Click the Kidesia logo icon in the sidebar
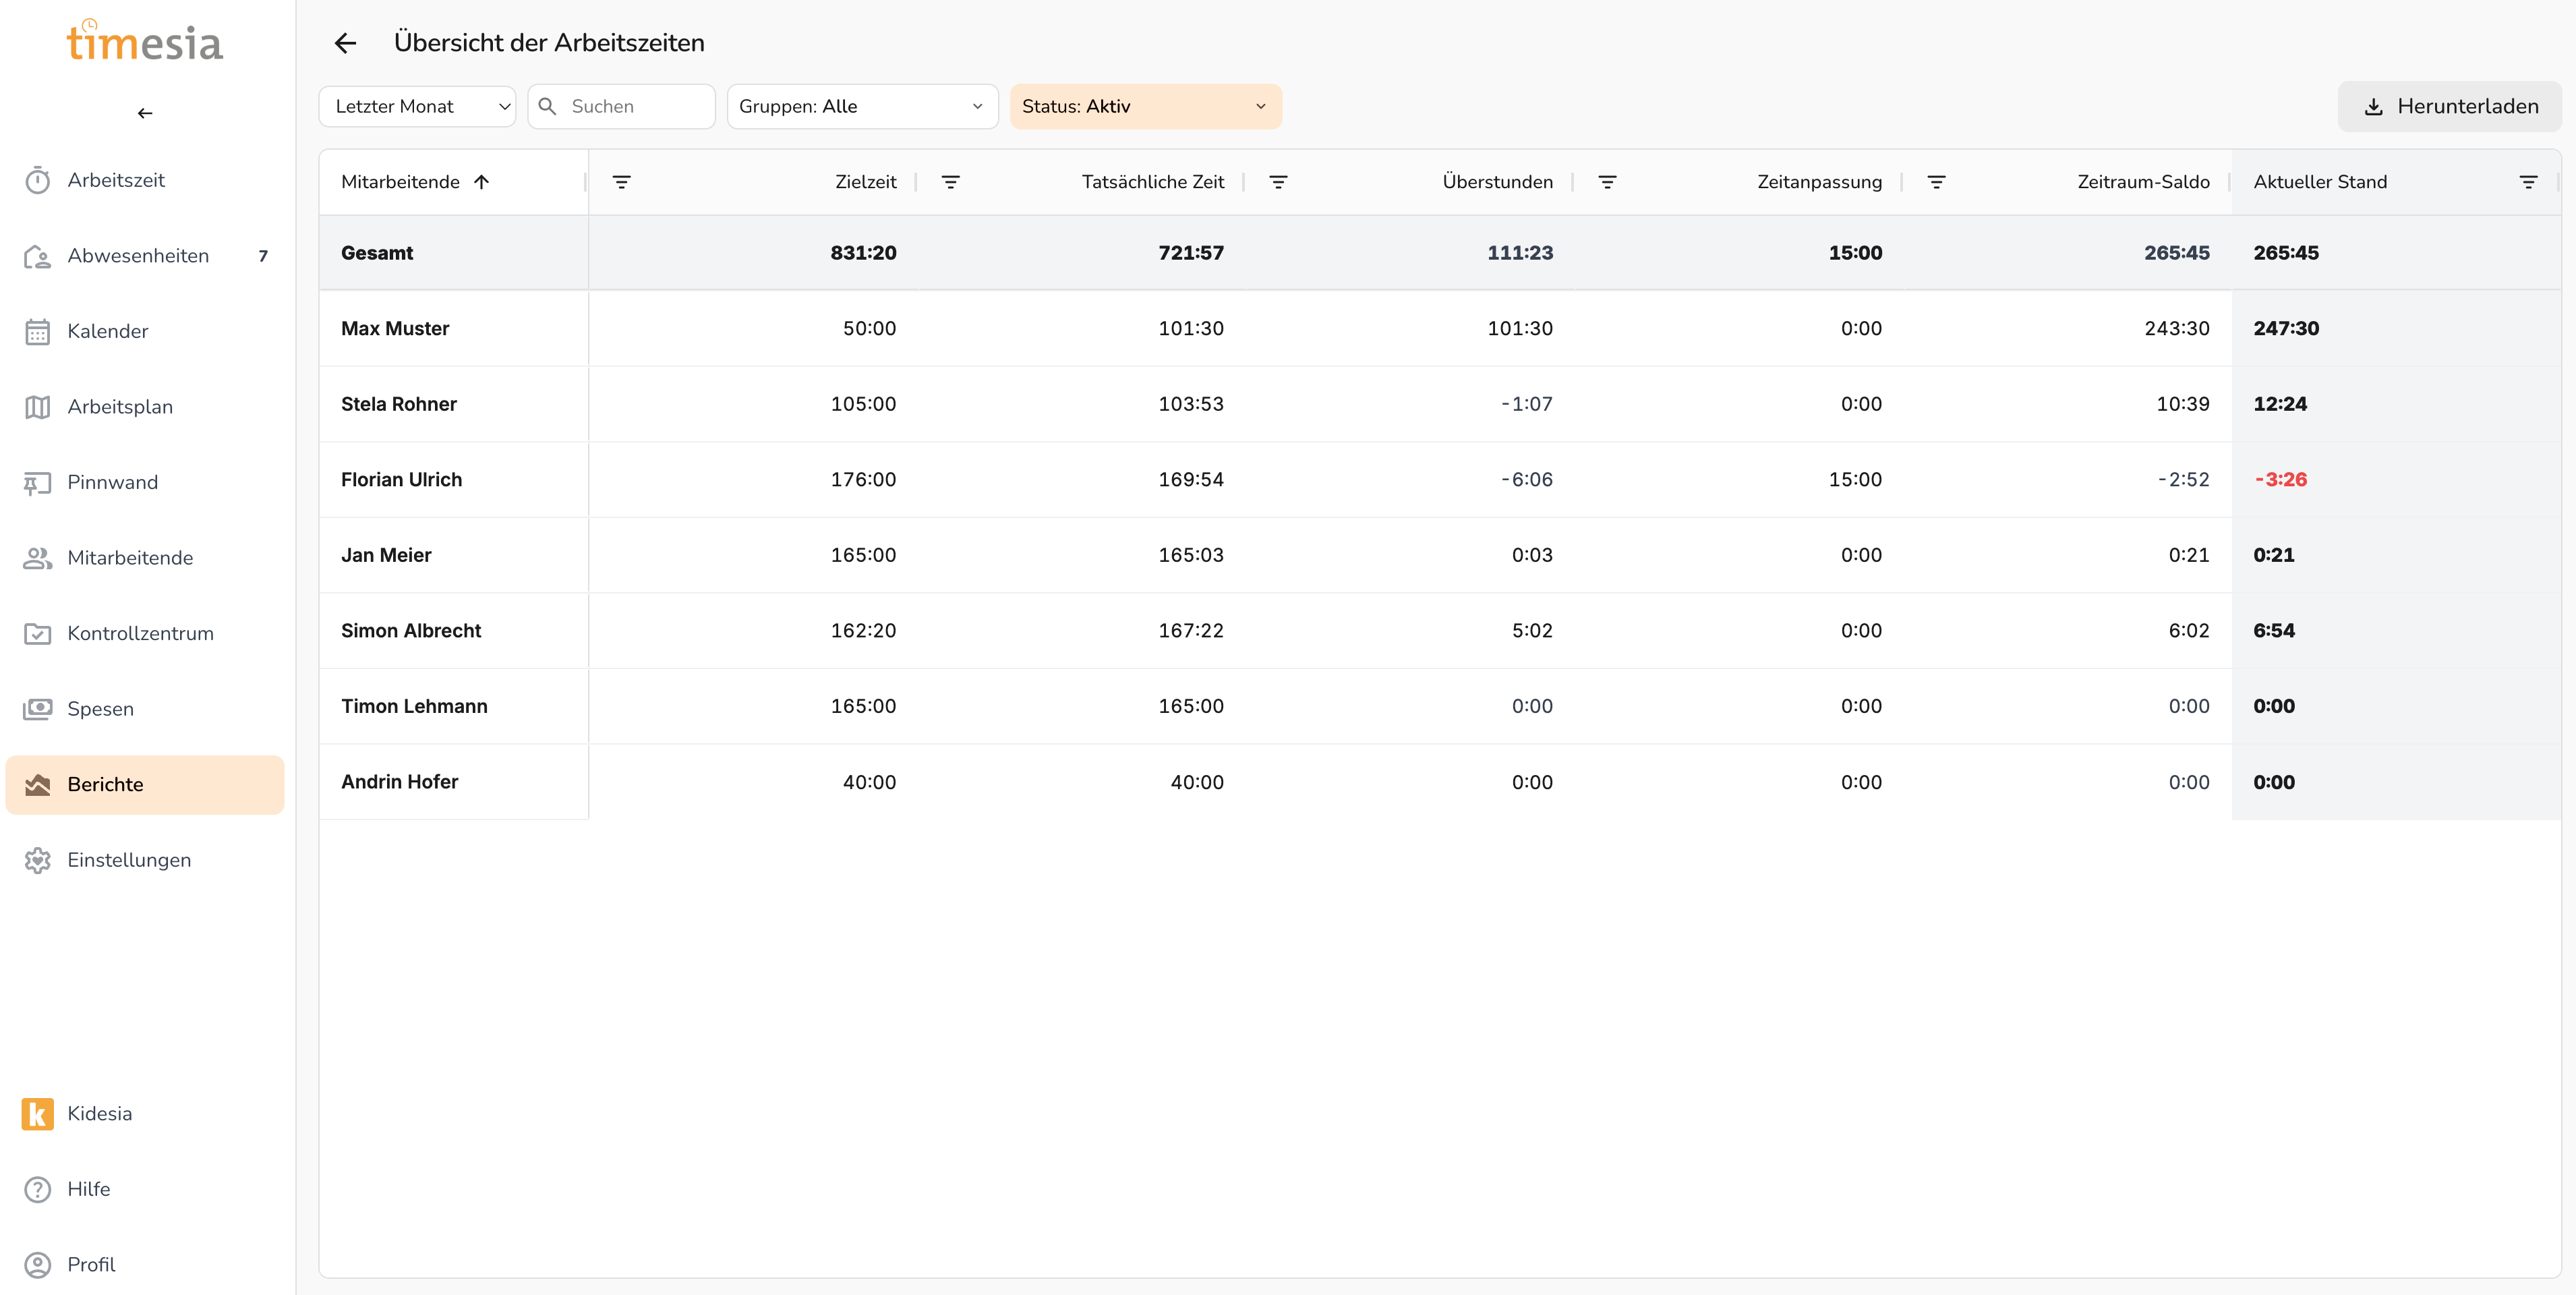2576x1295 pixels. coord(37,1113)
